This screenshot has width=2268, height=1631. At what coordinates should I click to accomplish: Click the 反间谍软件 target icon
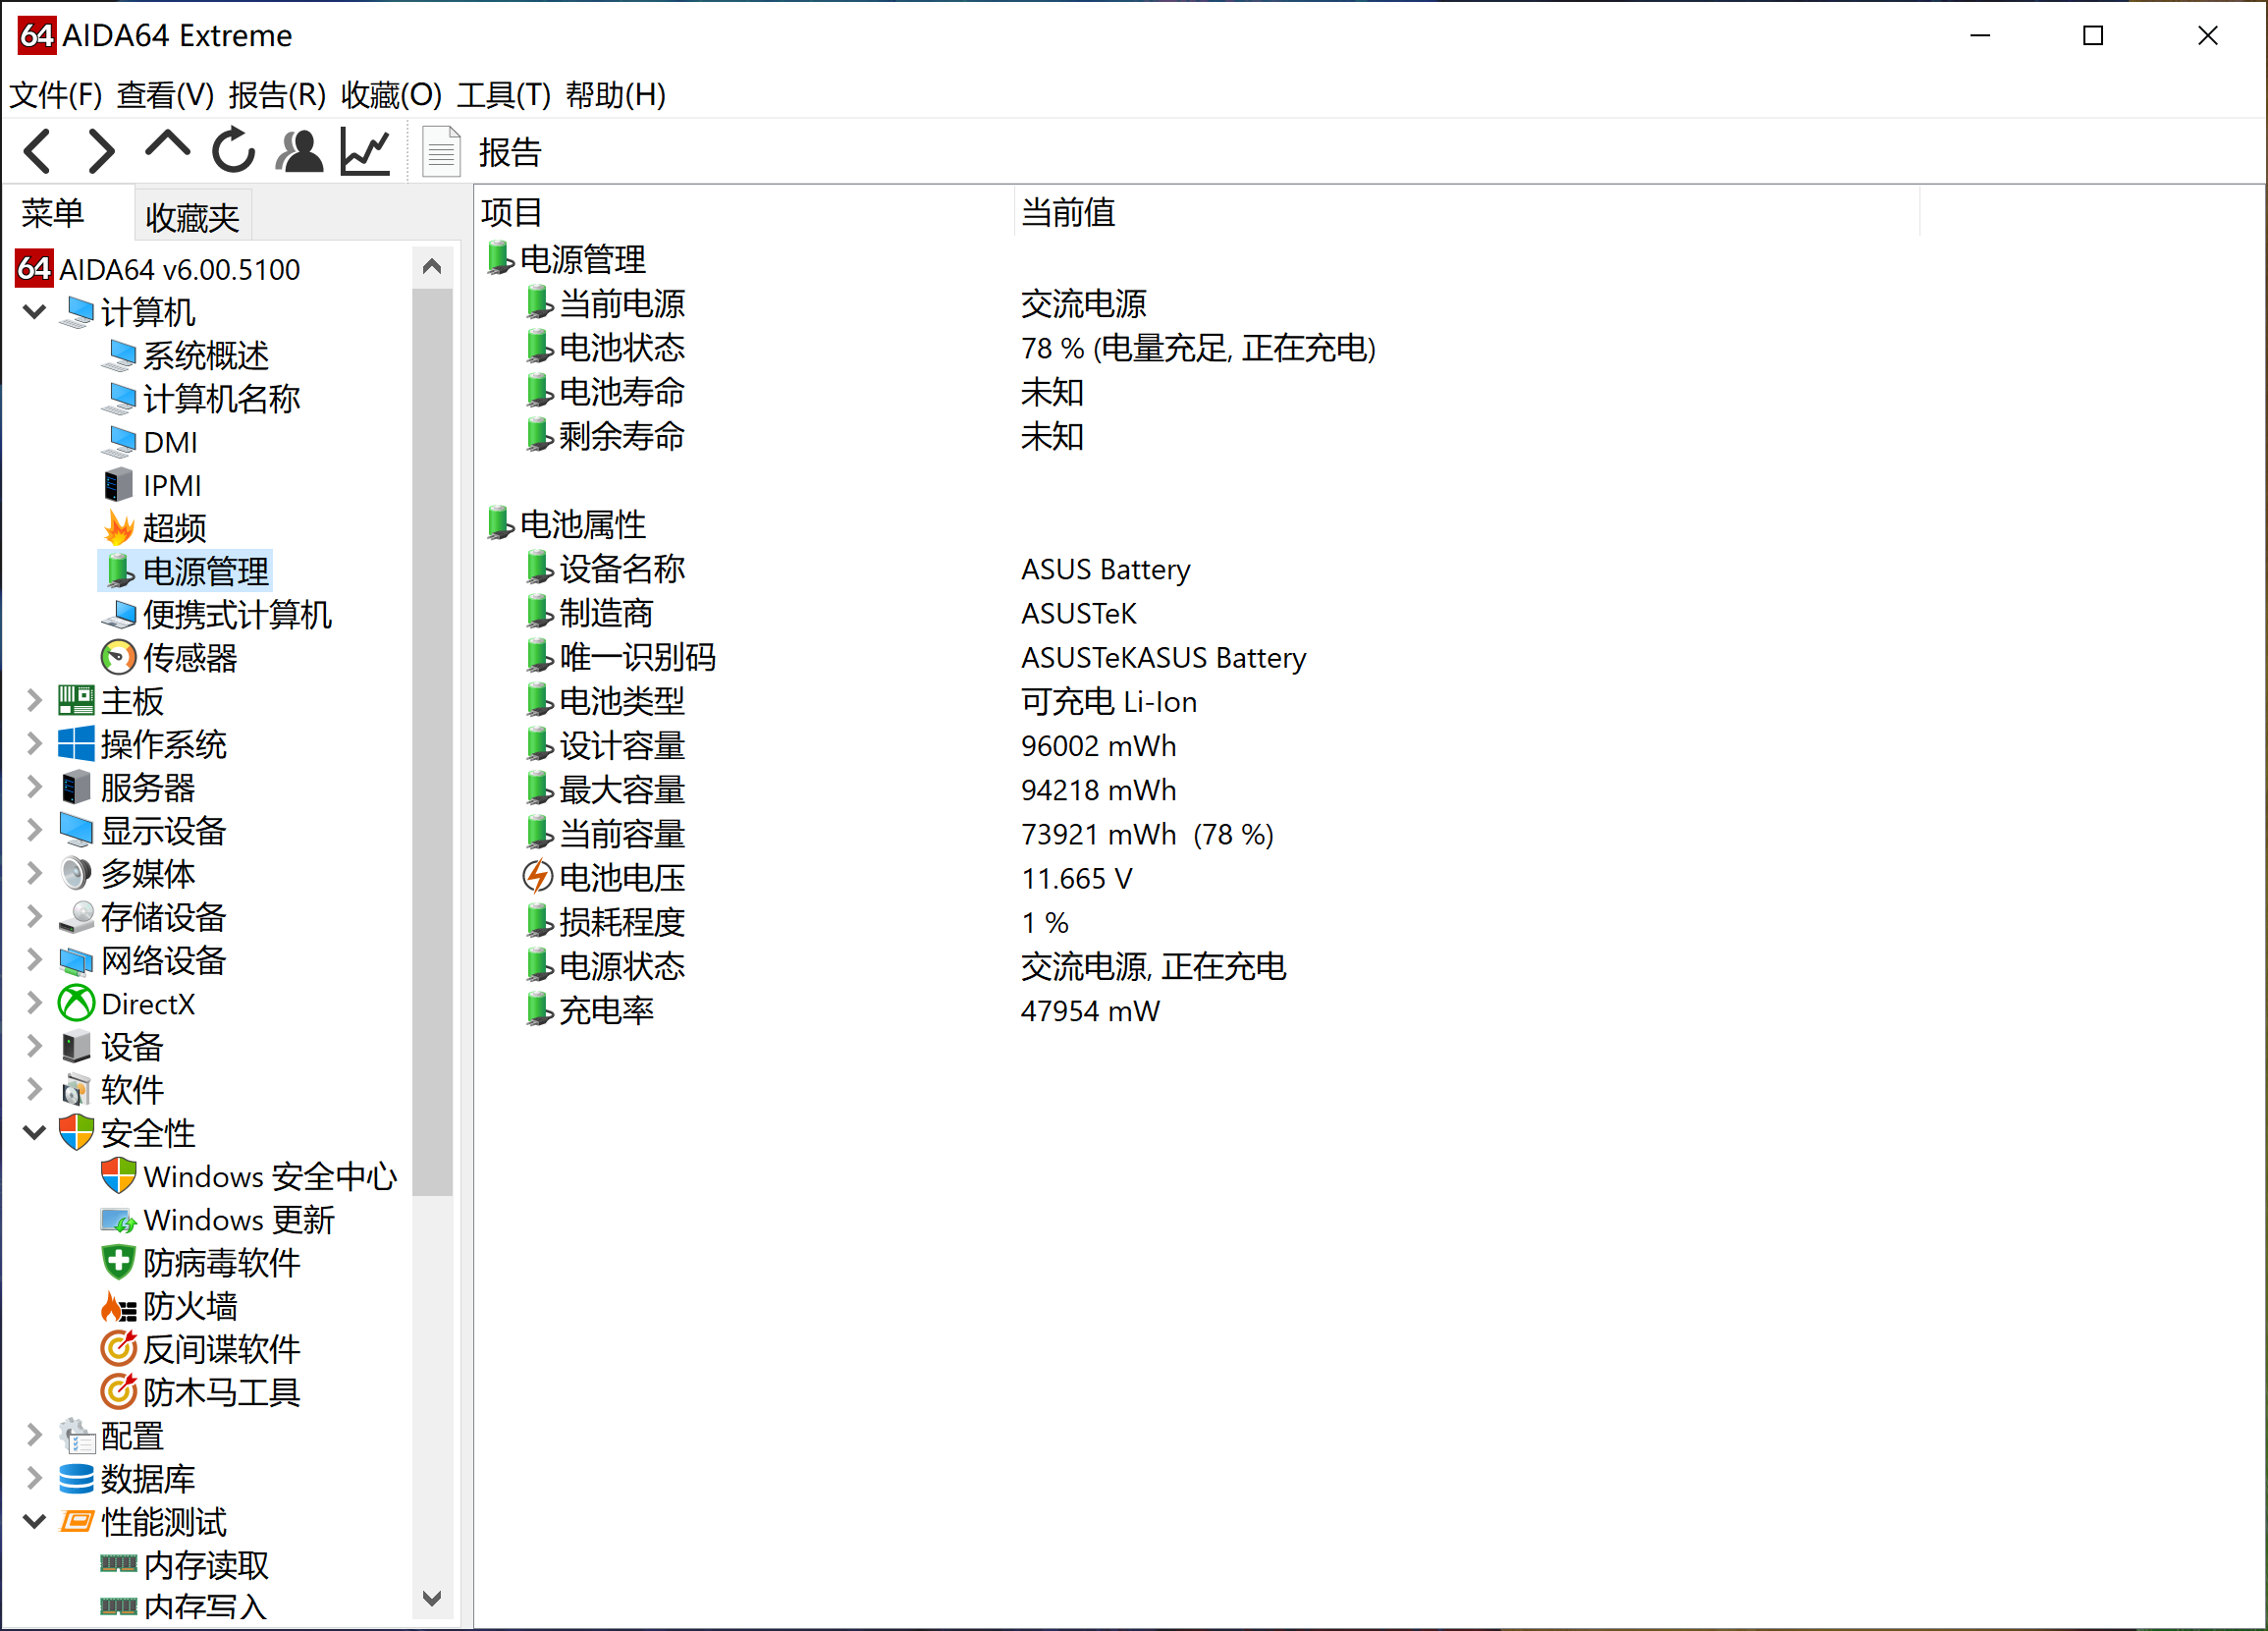click(x=118, y=1348)
